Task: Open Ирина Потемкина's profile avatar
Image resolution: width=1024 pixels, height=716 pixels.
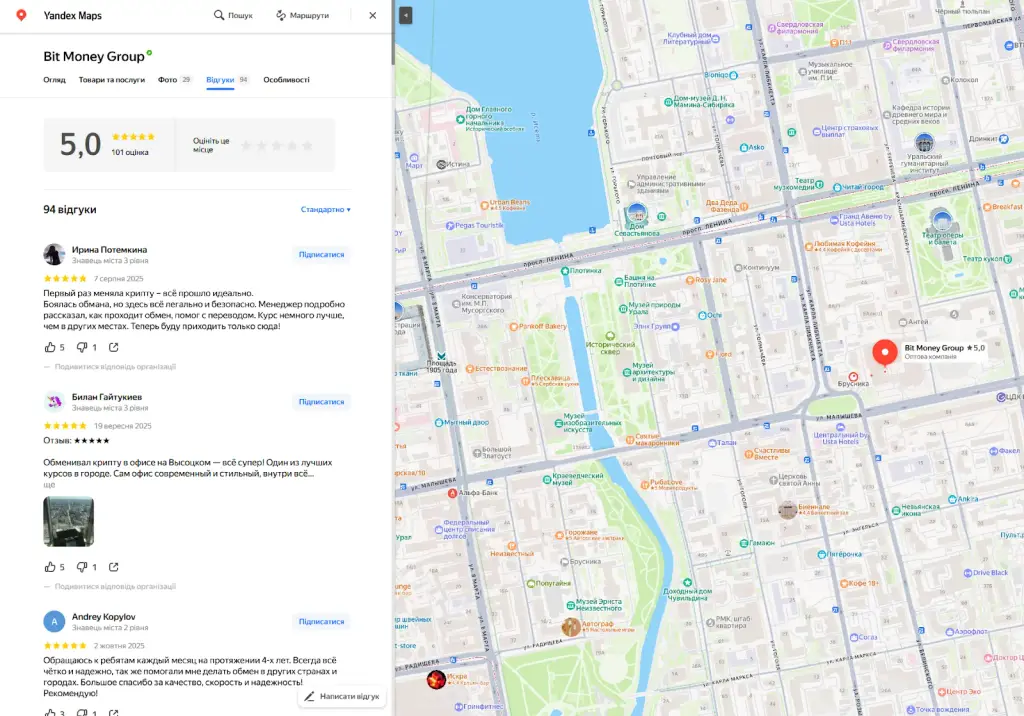Action: pyautogui.click(x=54, y=254)
